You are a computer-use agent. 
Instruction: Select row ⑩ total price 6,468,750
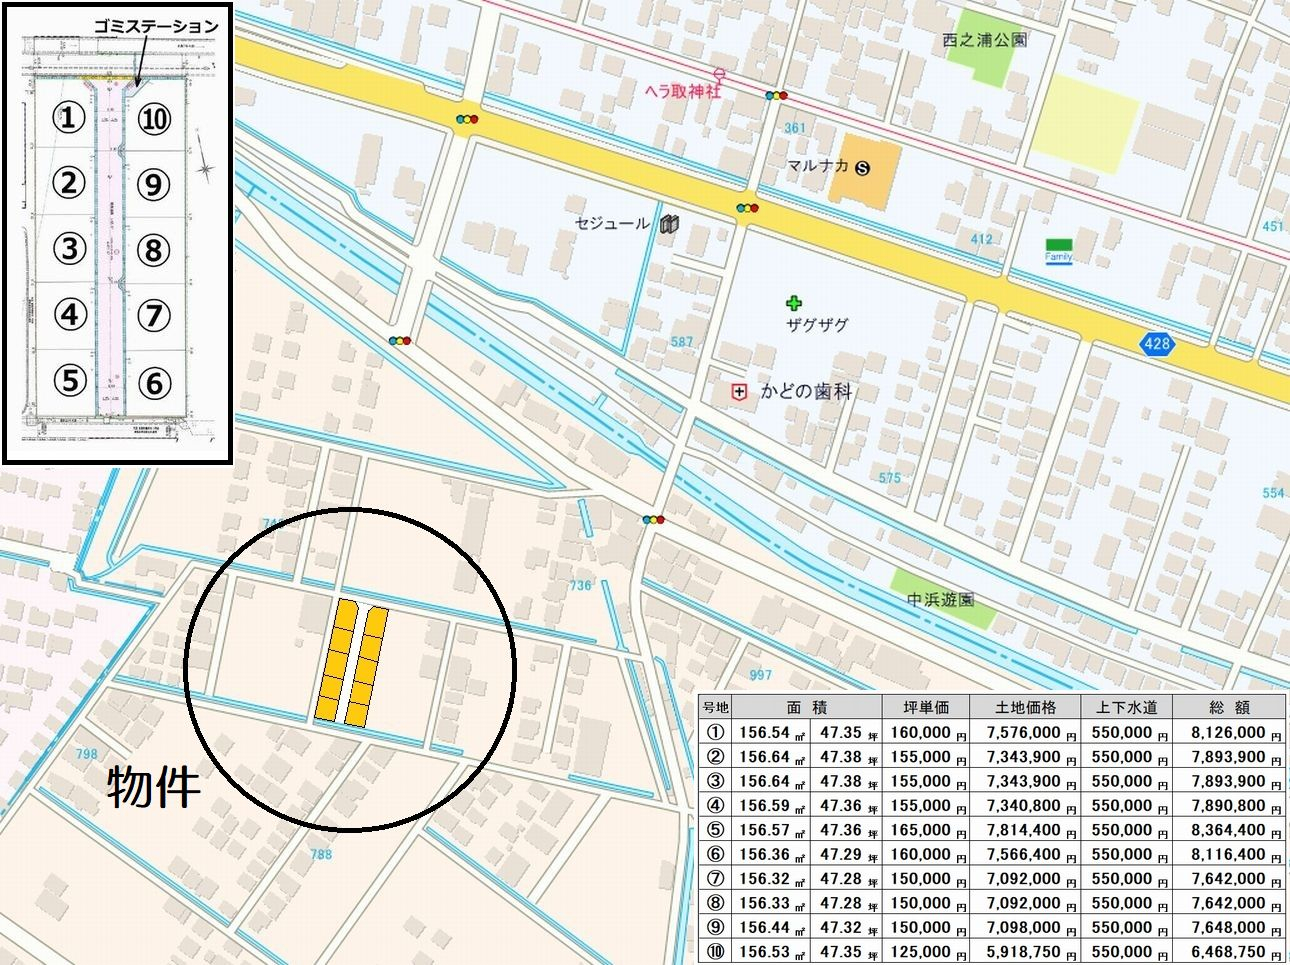(1228, 952)
